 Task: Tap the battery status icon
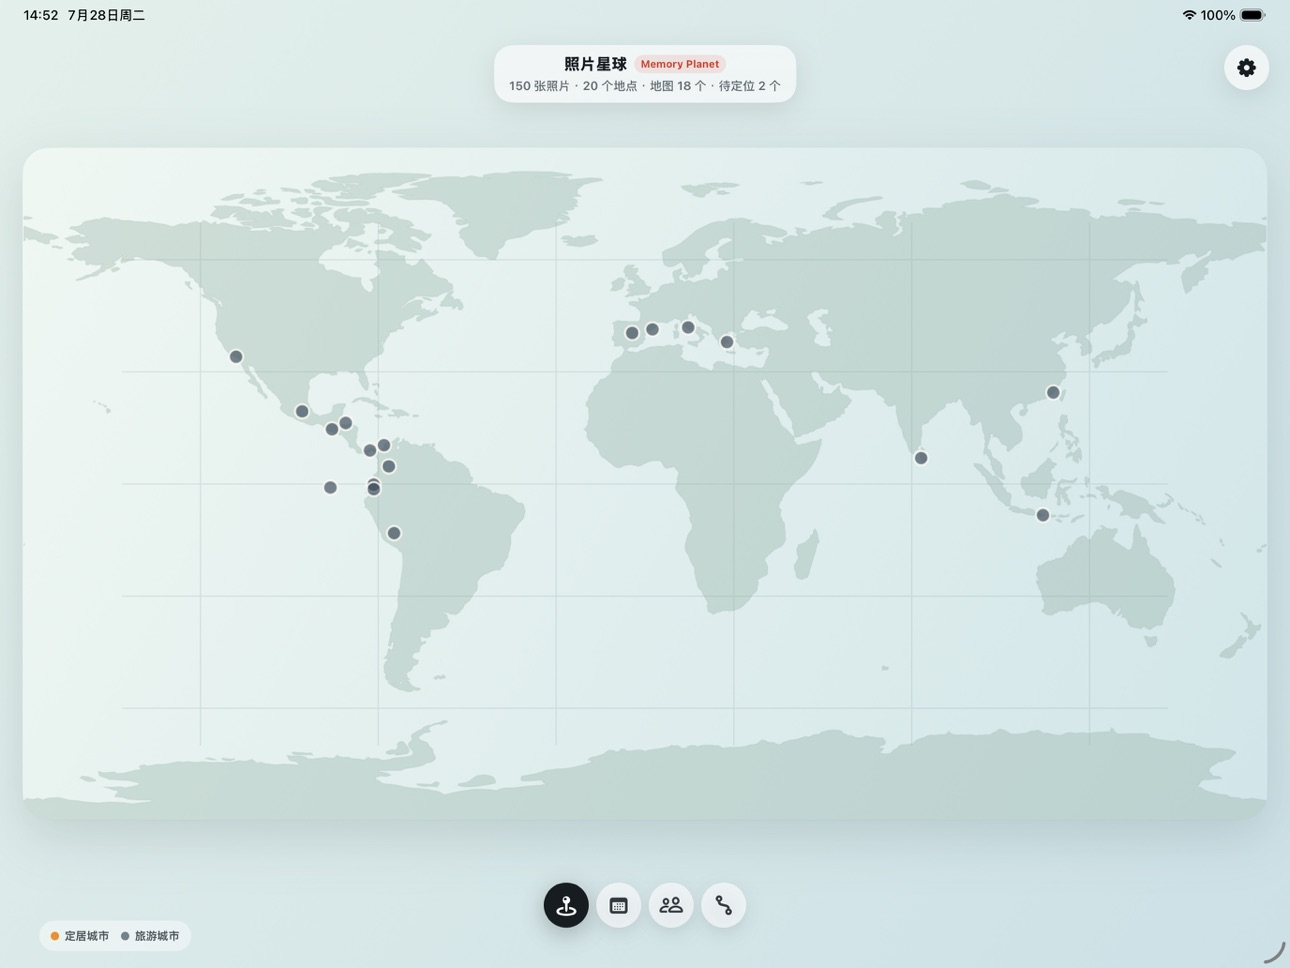pos(1253,15)
